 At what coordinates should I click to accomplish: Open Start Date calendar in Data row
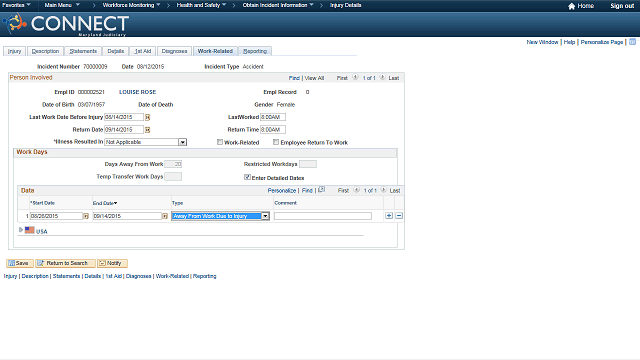86,216
